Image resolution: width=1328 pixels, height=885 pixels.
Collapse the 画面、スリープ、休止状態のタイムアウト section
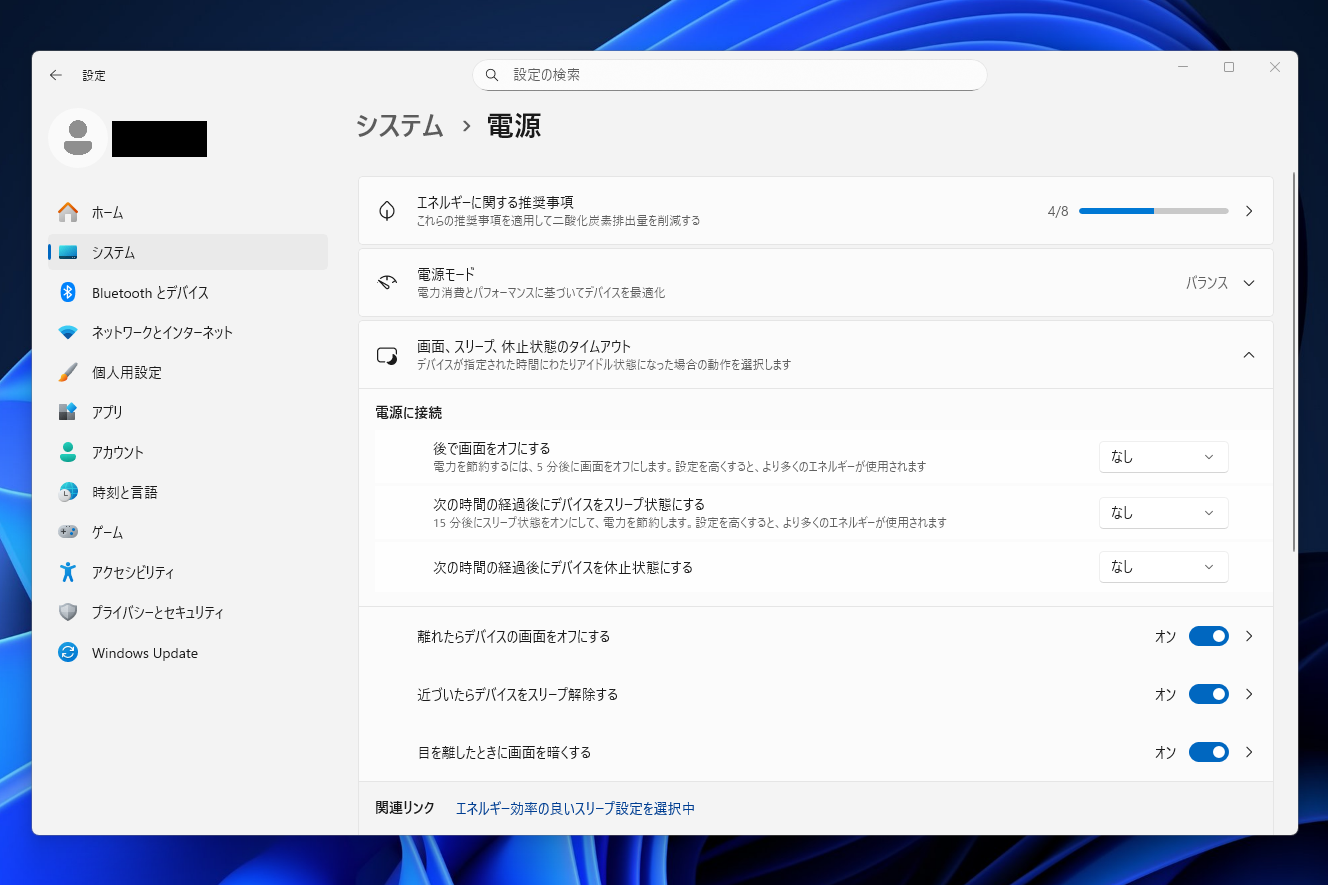[1248, 355]
